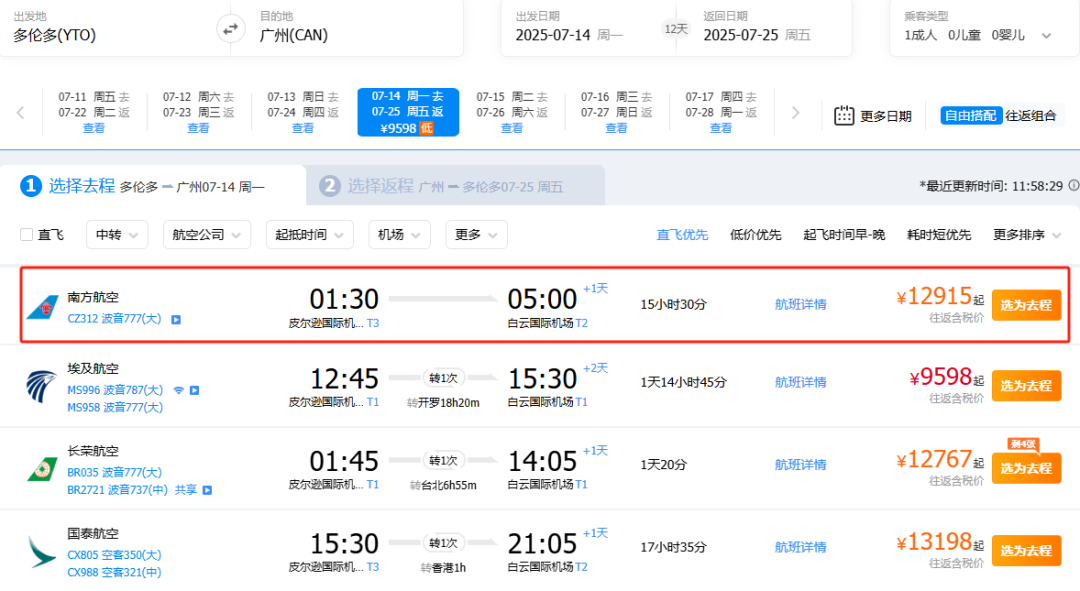
Task: Select highlighted 07-14 date with ¥9598
Action: pos(408,112)
